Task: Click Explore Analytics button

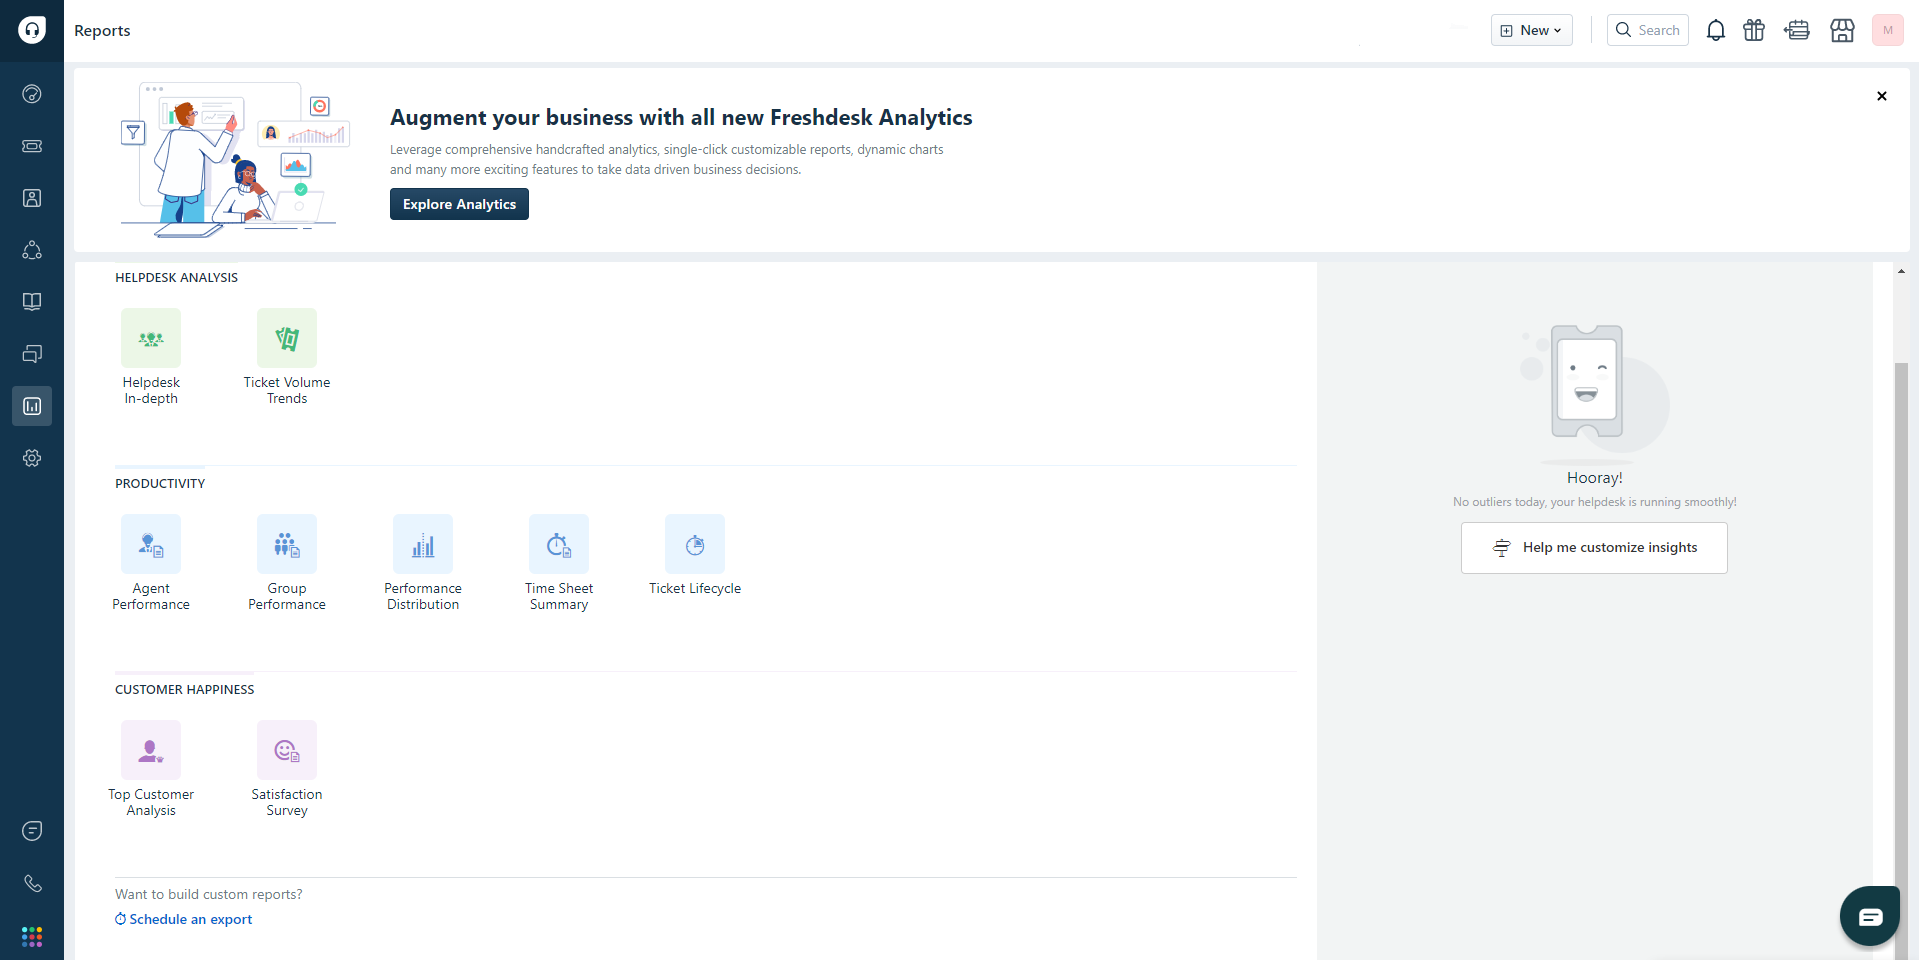Action: (459, 204)
